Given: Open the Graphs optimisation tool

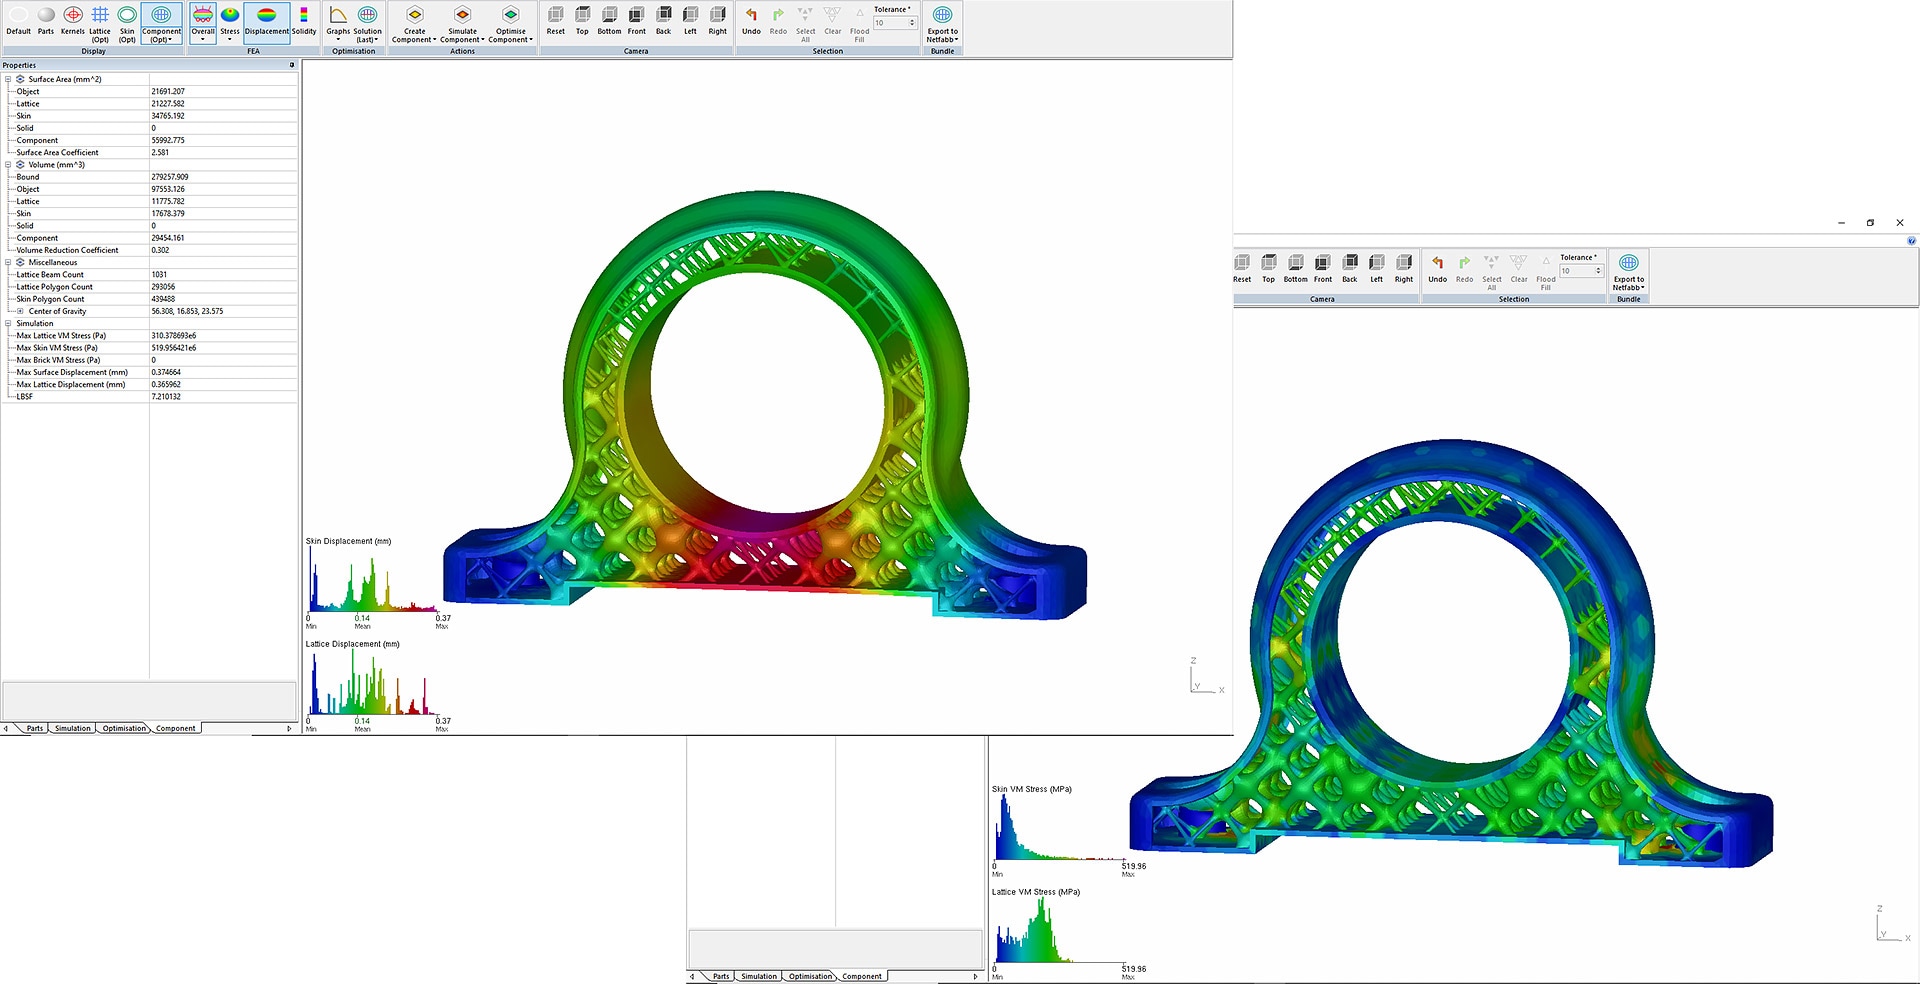Looking at the screenshot, I should [x=338, y=21].
